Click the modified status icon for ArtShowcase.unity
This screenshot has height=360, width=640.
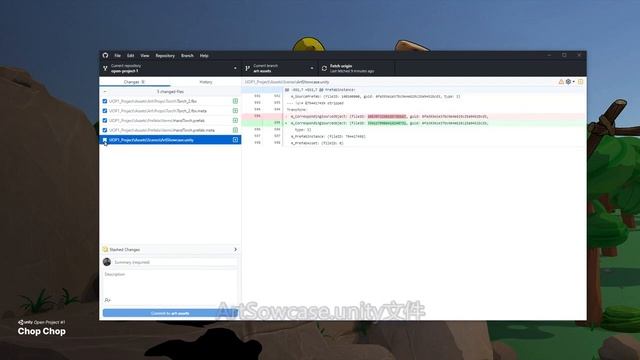[236, 140]
